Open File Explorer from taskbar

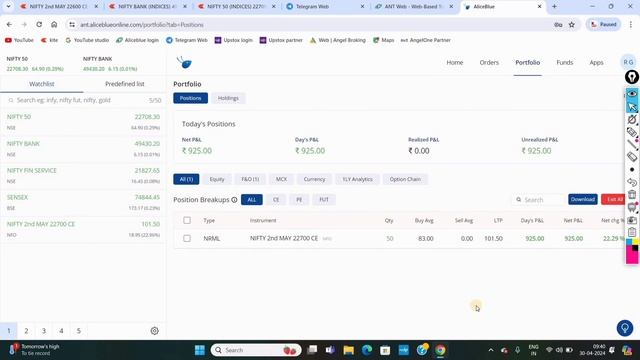pyautogui.click(x=349, y=350)
